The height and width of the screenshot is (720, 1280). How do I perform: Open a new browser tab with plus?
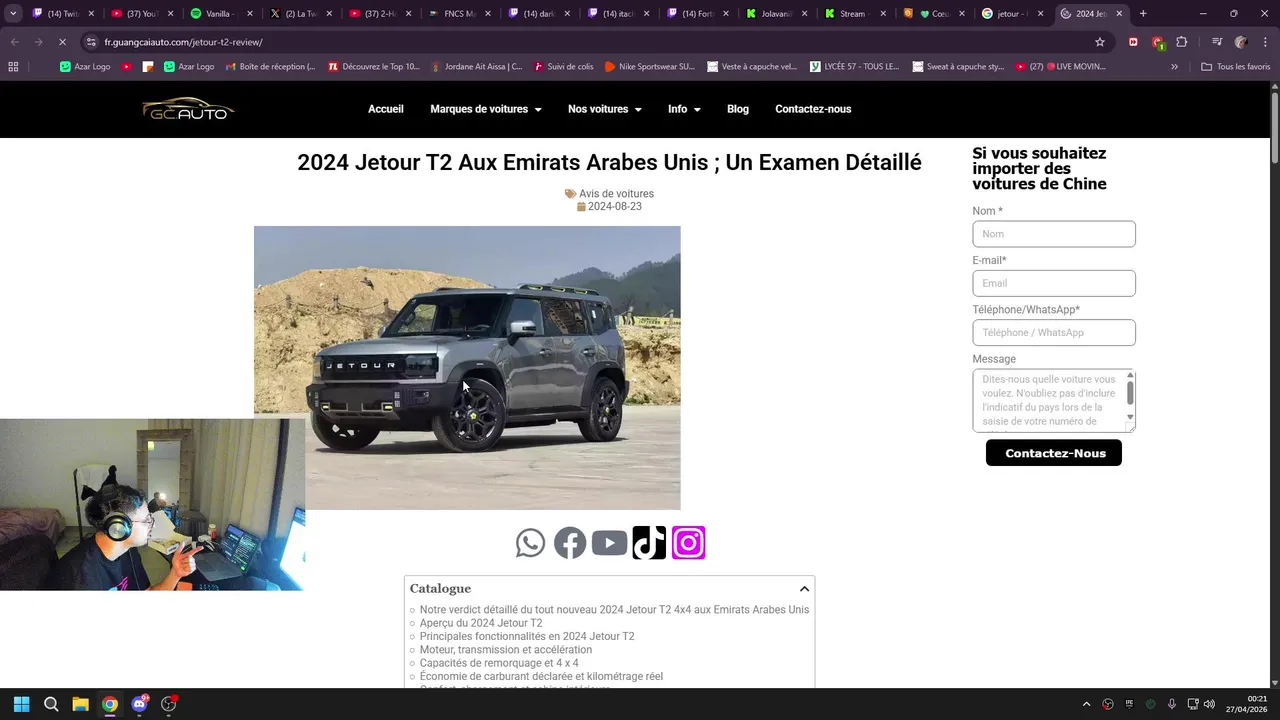pyautogui.click(x=1143, y=14)
